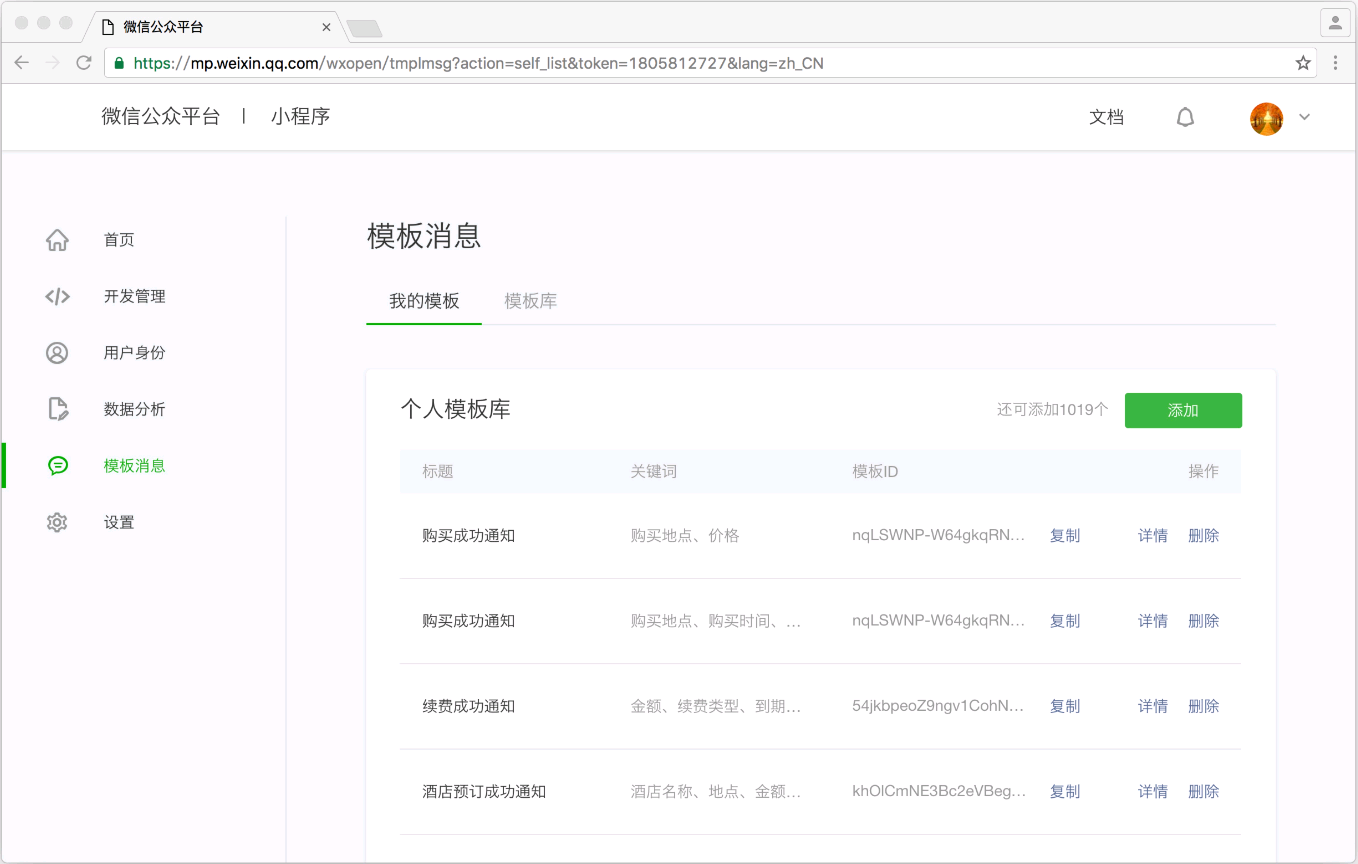Click the 续费成功通知 title cell

(469, 706)
